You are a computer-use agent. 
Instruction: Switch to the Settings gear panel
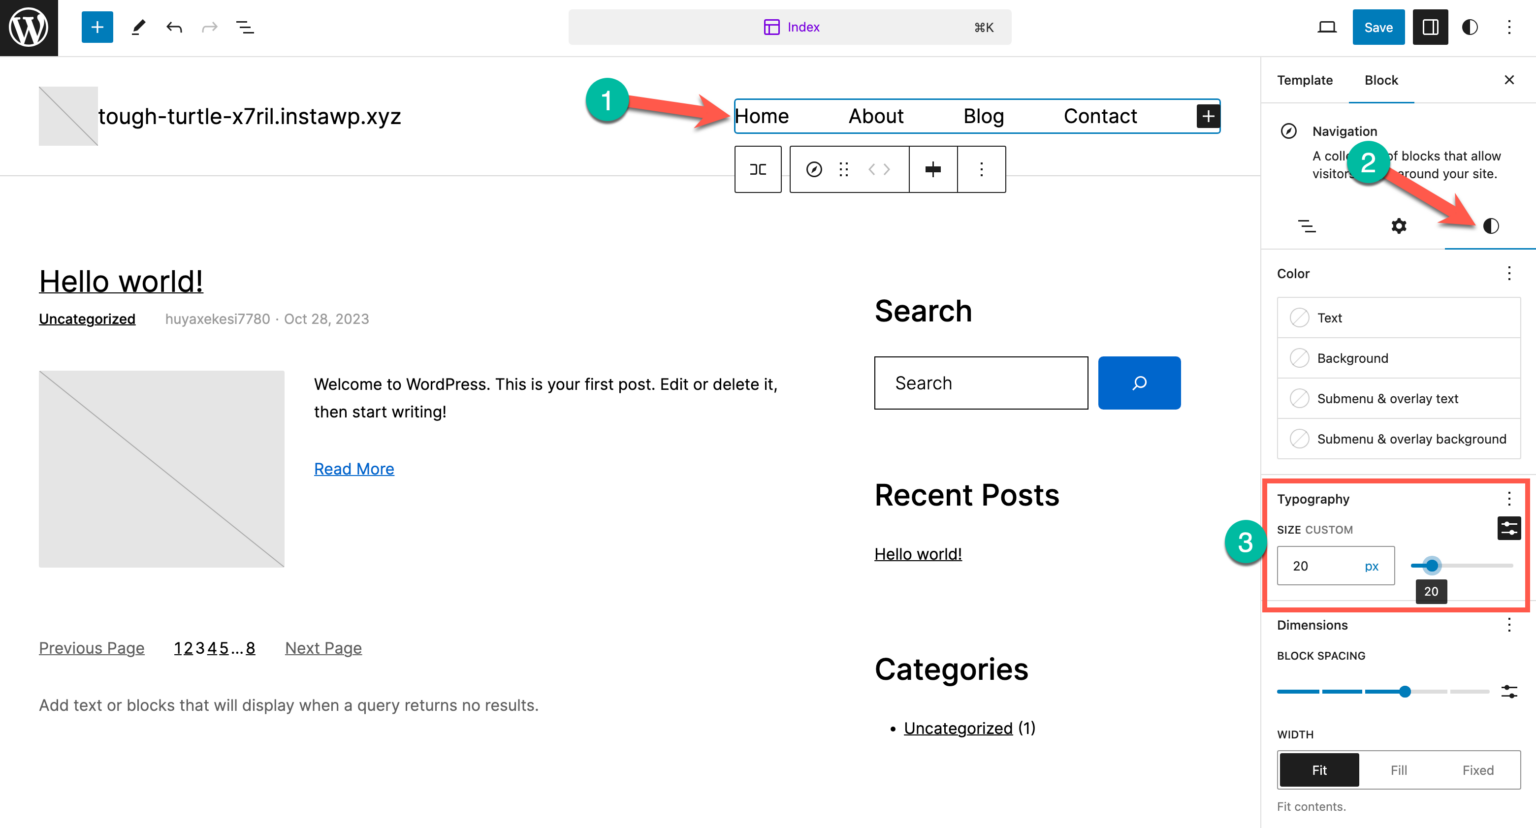1398,226
